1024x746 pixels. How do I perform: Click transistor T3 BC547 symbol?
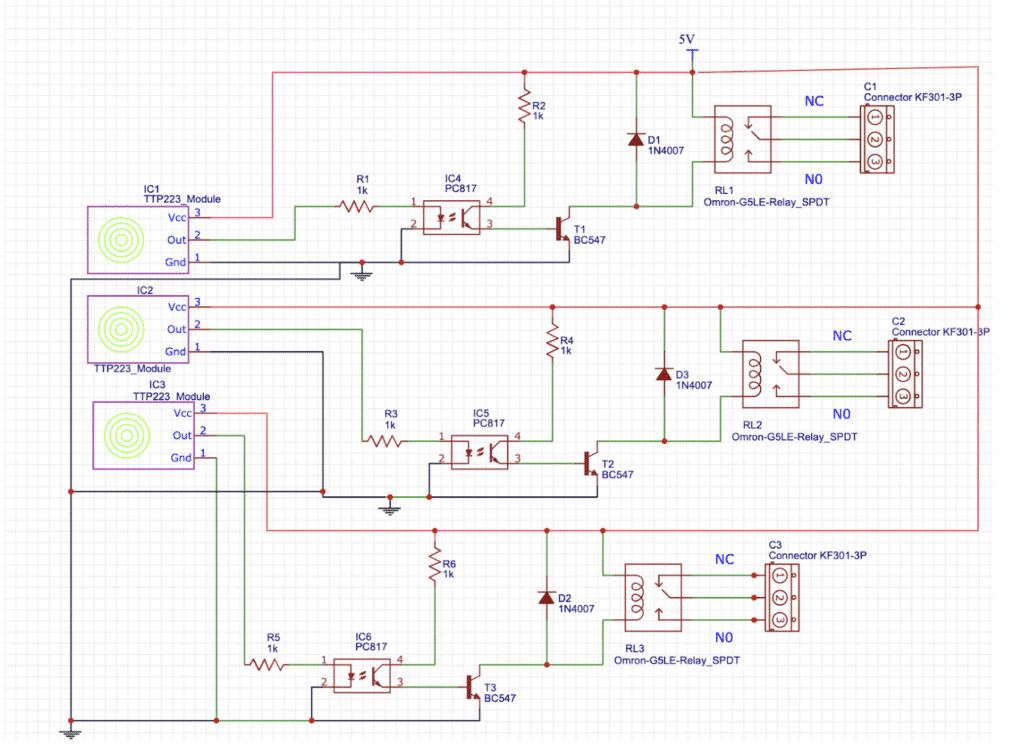click(x=471, y=686)
